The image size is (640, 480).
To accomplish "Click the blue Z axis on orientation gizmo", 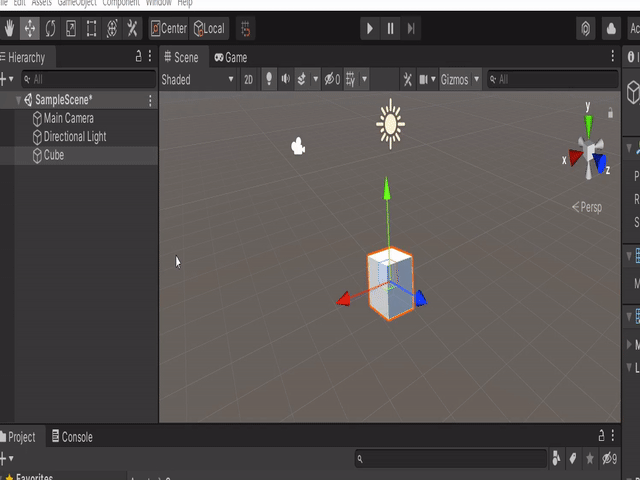I will tap(600, 162).
